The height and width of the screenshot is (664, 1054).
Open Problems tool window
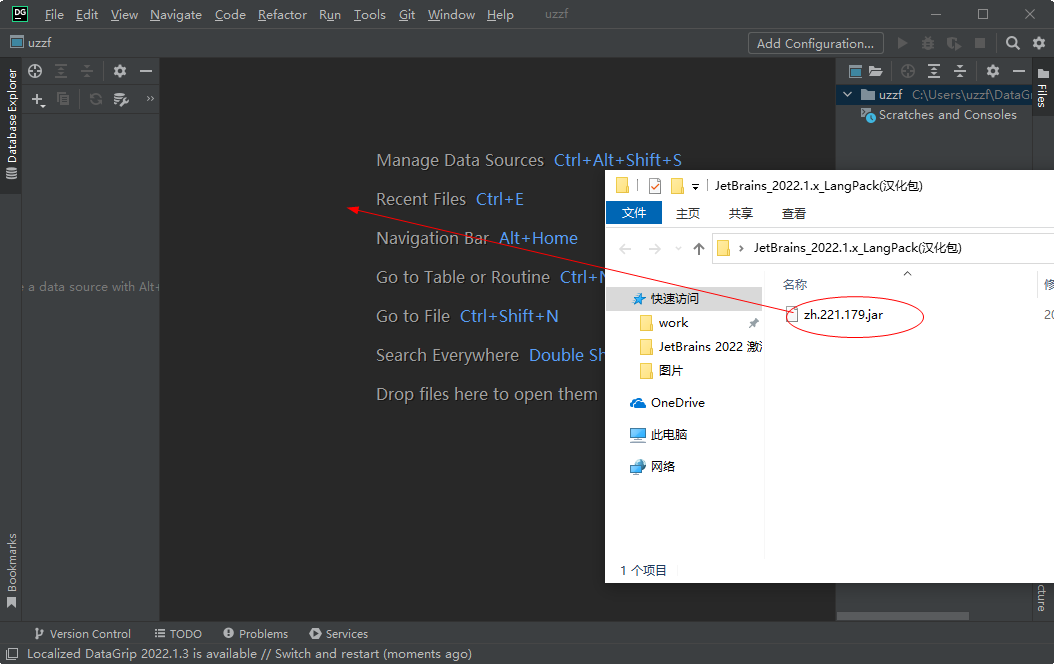(x=255, y=634)
